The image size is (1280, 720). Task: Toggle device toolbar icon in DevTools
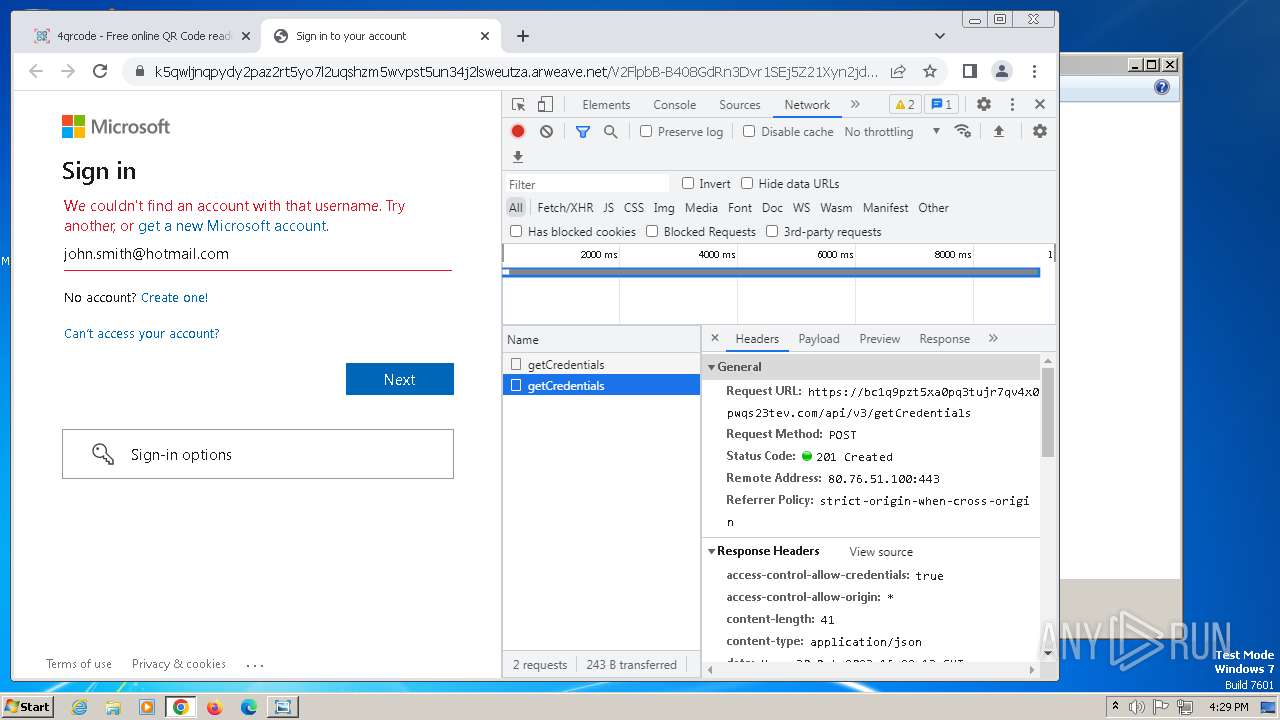click(x=545, y=104)
